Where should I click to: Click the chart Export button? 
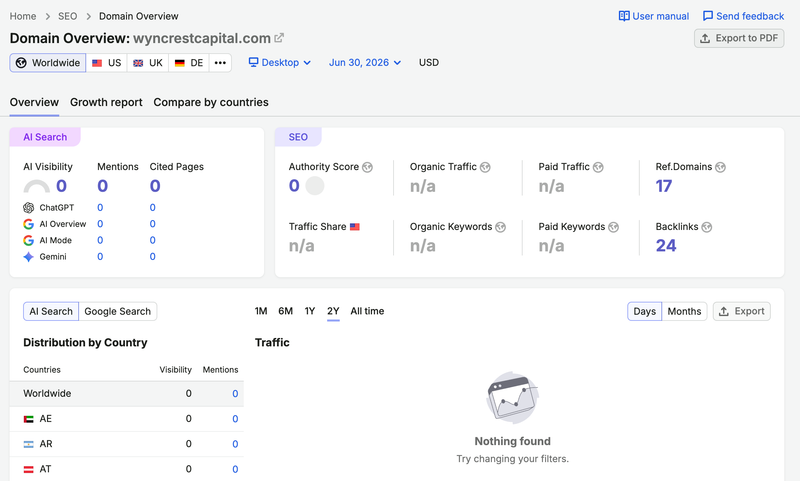741,311
